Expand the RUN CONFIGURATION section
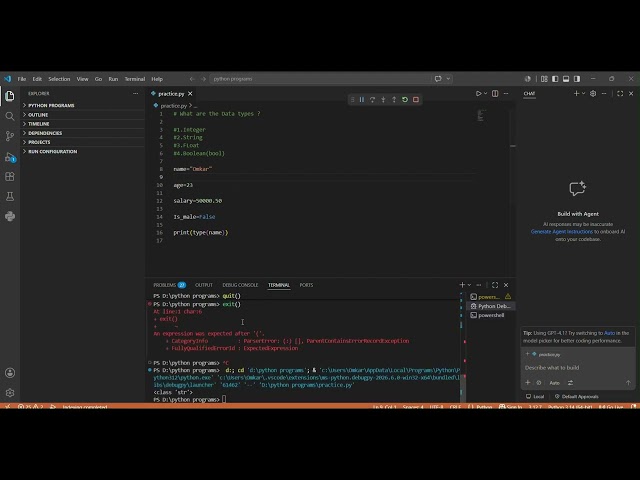The width and height of the screenshot is (640, 480). 83,151
